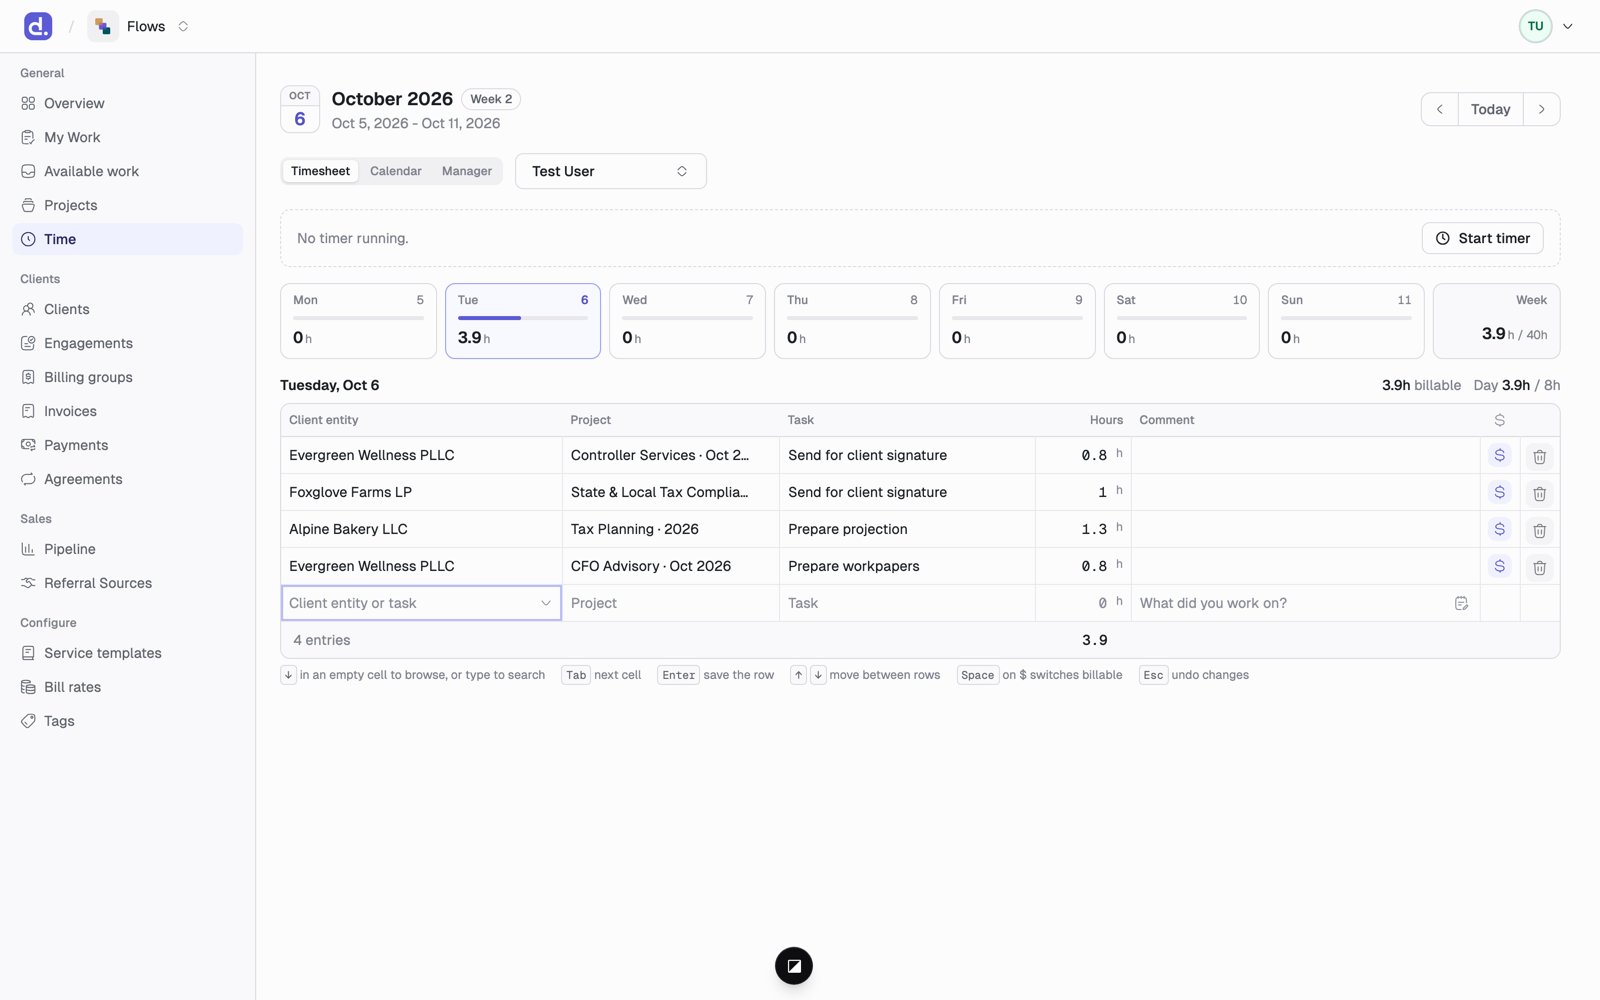The width and height of the screenshot is (1600, 1000).
Task: Select the Wed 7 day card
Action: point(687,321)
